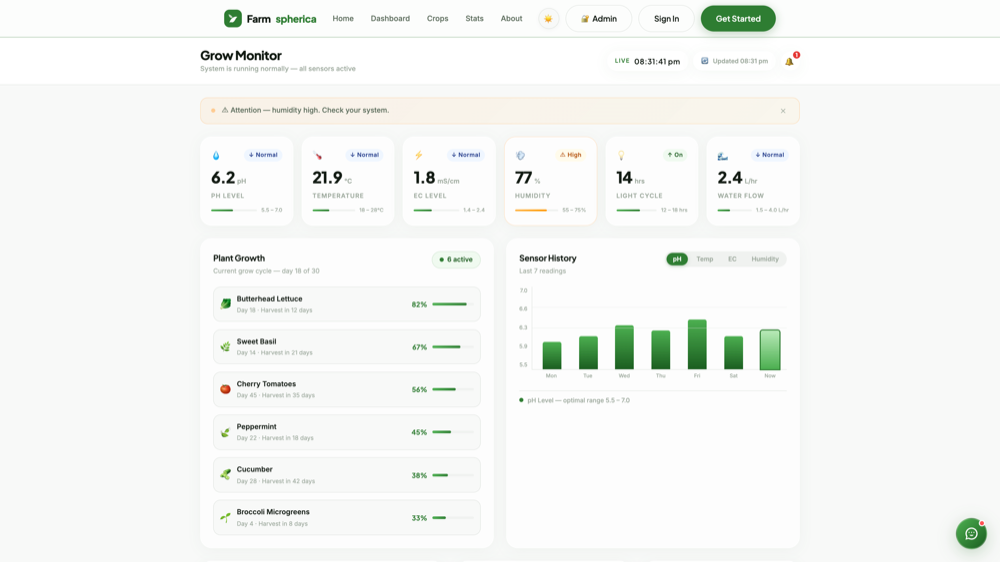The image size is (1000, 562).
Task: Click the Butterhead Lettuce leaf icon
Action: [x=225, y=304]
